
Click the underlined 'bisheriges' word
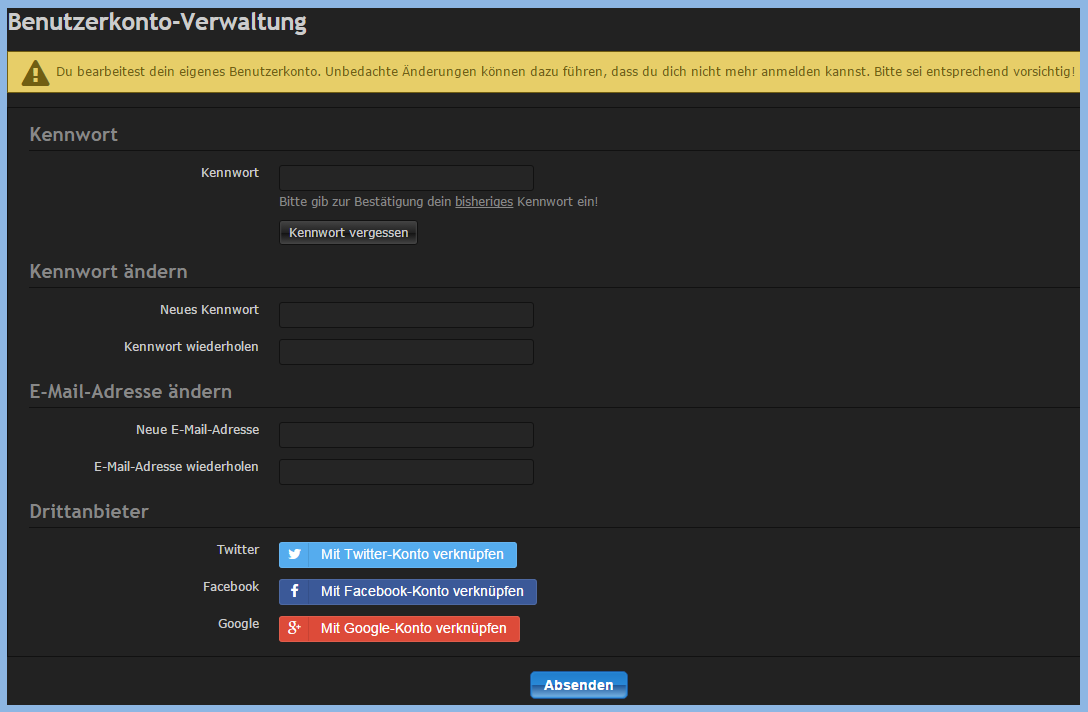(484, 202)
